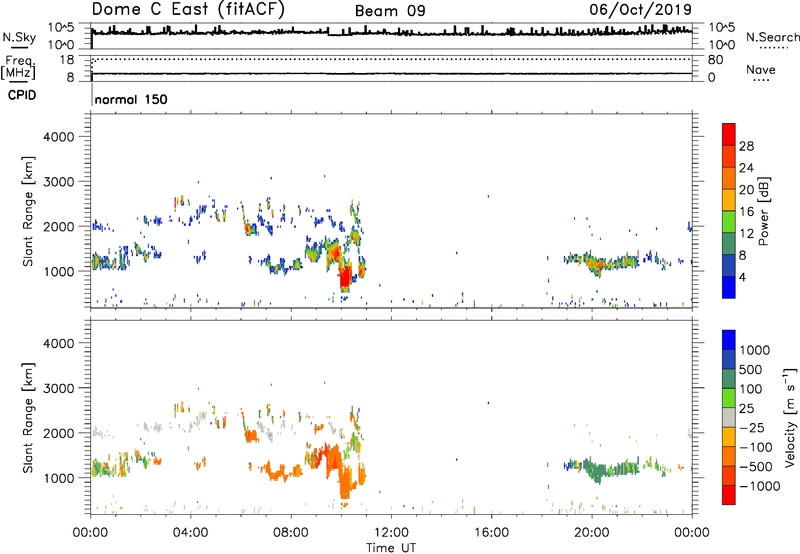This screenshot has width=800, height=554.
Task: Click the frequency trace line in the Freq panel
Action: point(392,74)
